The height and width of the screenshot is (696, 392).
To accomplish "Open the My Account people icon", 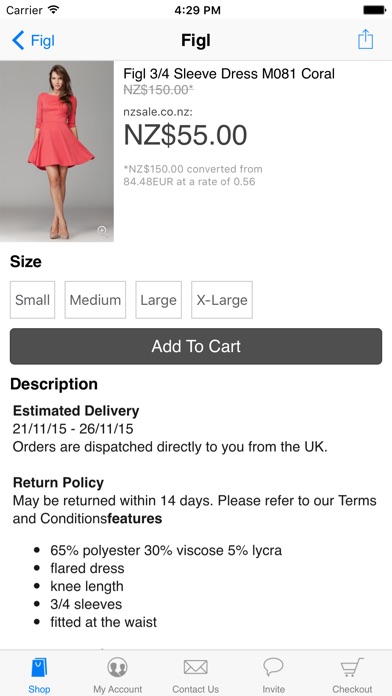I will pyautogui.click(x=117, y=667).
